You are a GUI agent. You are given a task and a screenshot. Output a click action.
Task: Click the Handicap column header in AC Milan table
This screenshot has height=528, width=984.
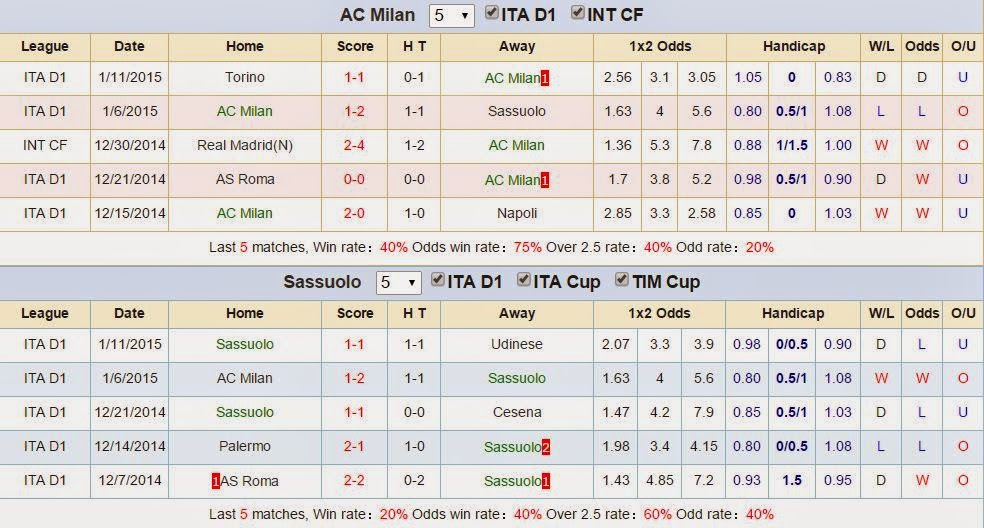pos(793,46)
